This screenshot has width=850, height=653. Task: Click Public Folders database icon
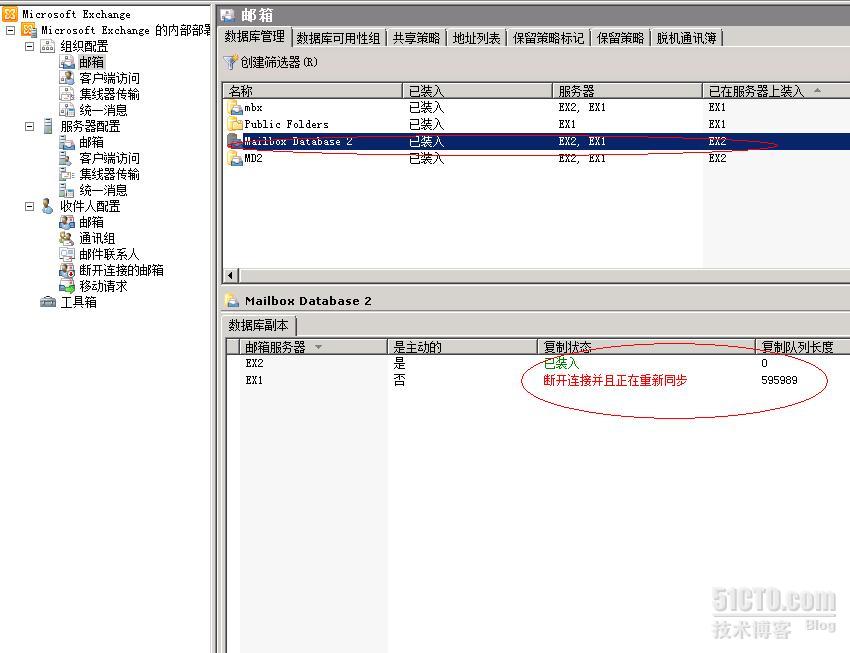[x=235, y=124]
